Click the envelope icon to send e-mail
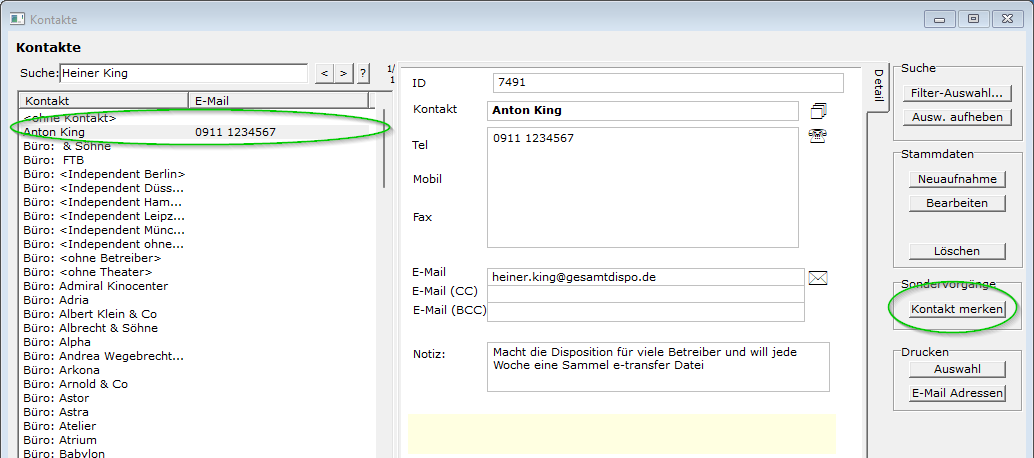 [x=818, y=278]
